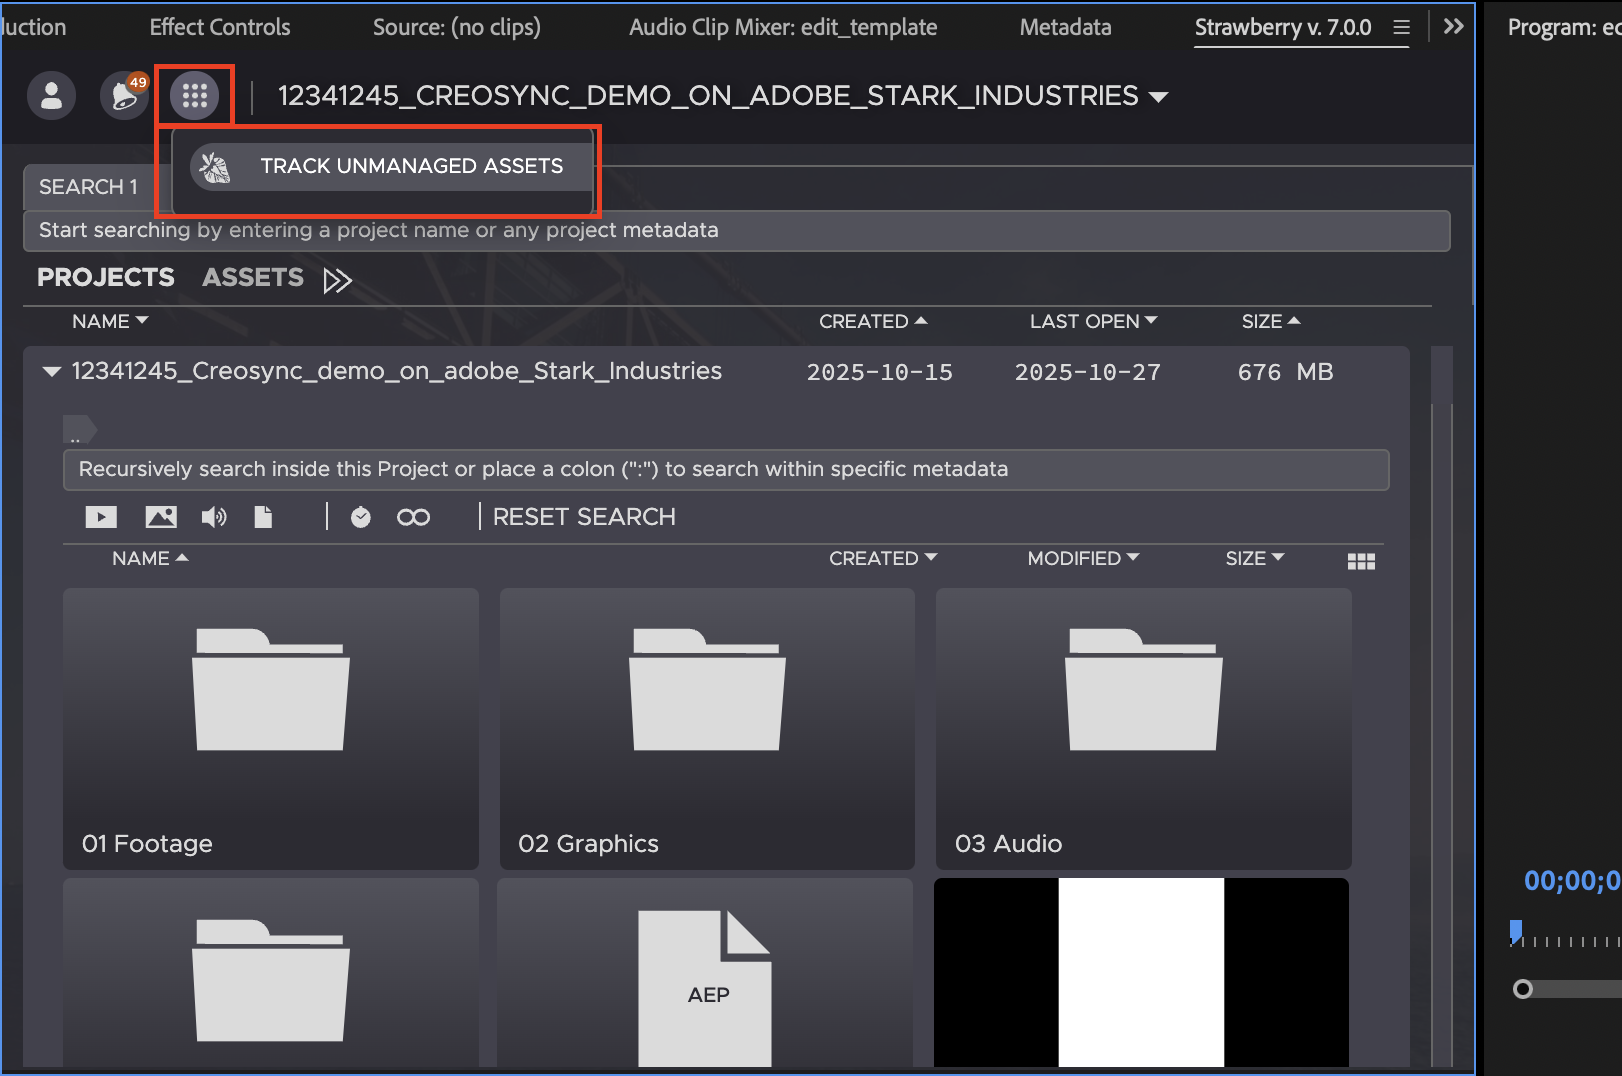
Task: Switch to the ASSETS tab
Action: [252, 278]
